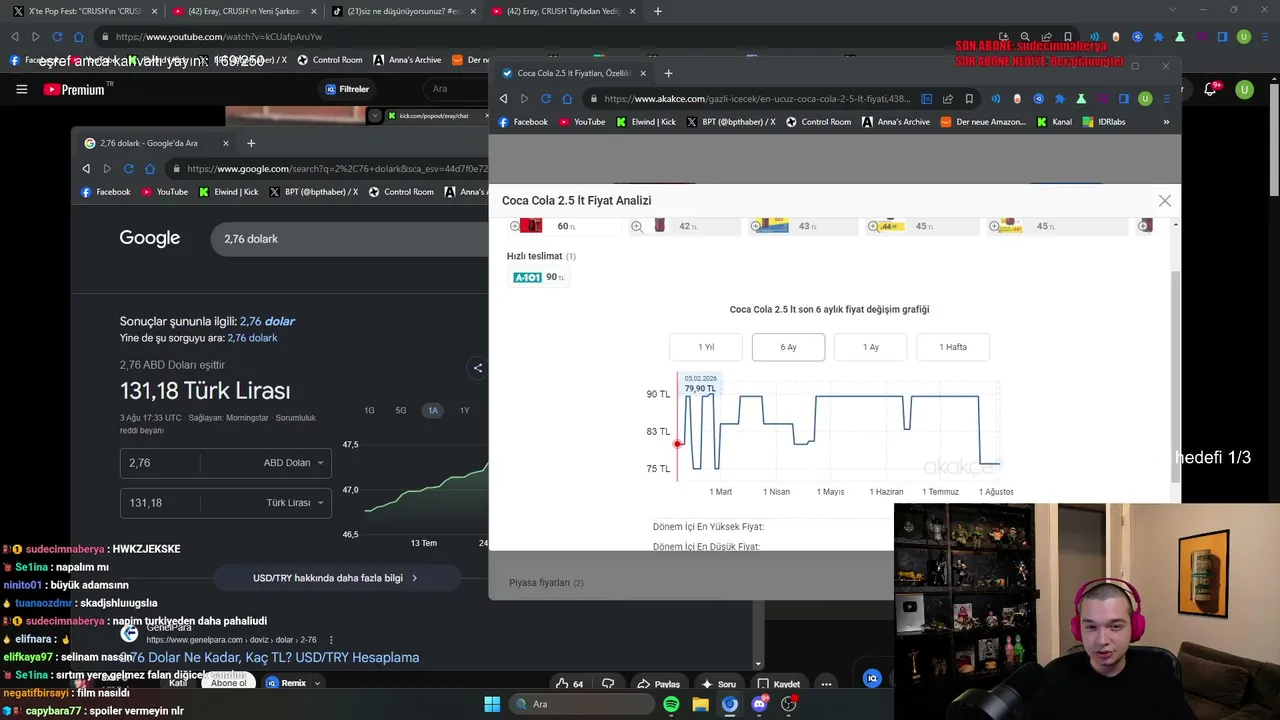Click the corrected 2,76 dolar suggestion link
The height and width of the screenshot is (720, 1280).
[267, 321]
